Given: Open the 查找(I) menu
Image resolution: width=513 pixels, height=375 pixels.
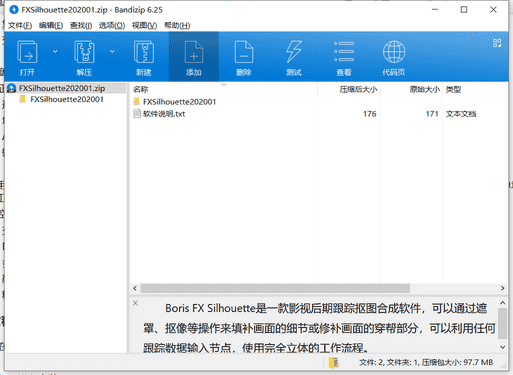Looking at the screenshot, I should pos(81,25).
